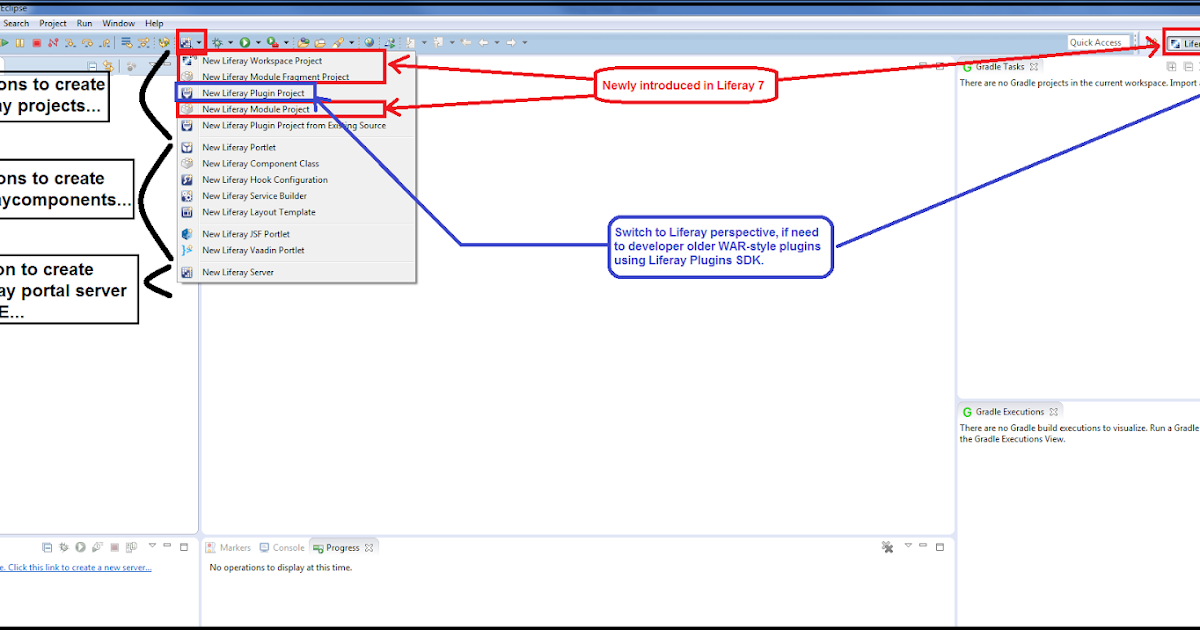1200x630 pixels.
Task: Expand all nodes in Gradle Tasks view
Action: [x=1172, y=67]
